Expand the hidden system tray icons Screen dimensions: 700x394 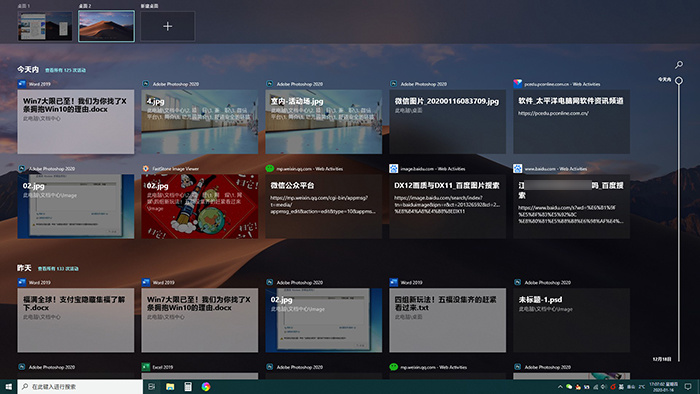tap(560, 387)
